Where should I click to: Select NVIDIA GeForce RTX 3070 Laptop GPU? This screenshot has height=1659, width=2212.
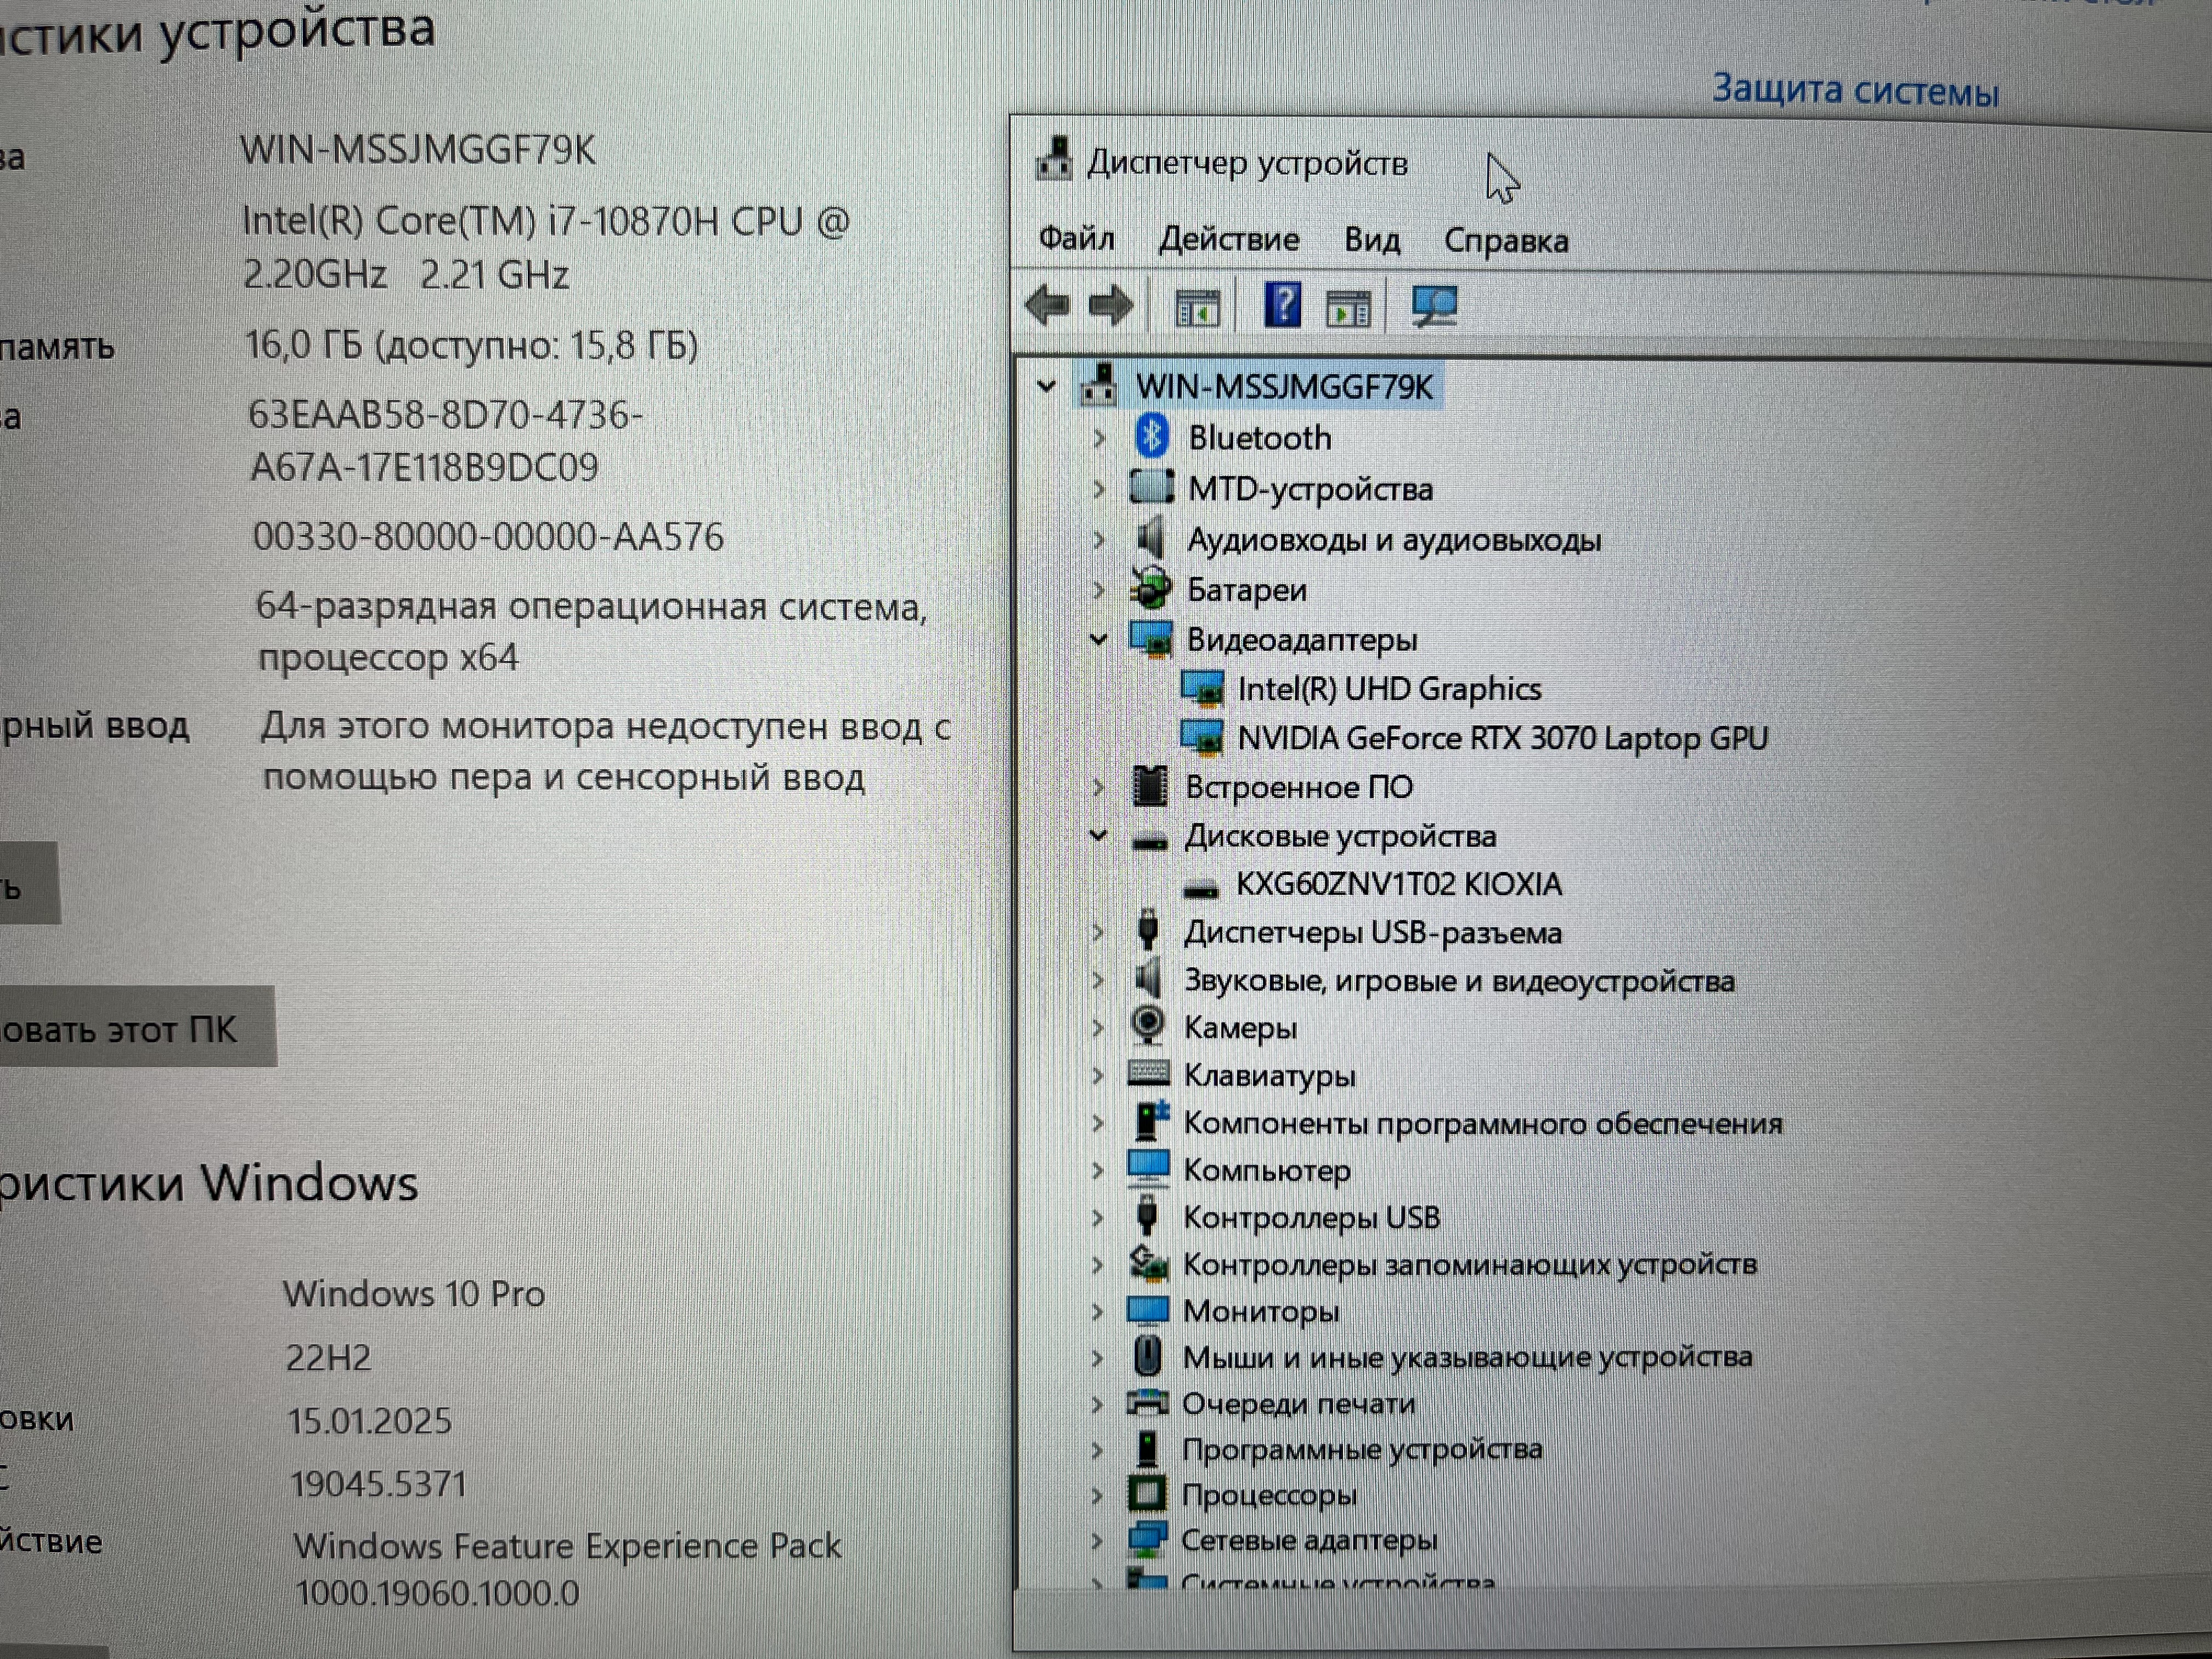1502,738
